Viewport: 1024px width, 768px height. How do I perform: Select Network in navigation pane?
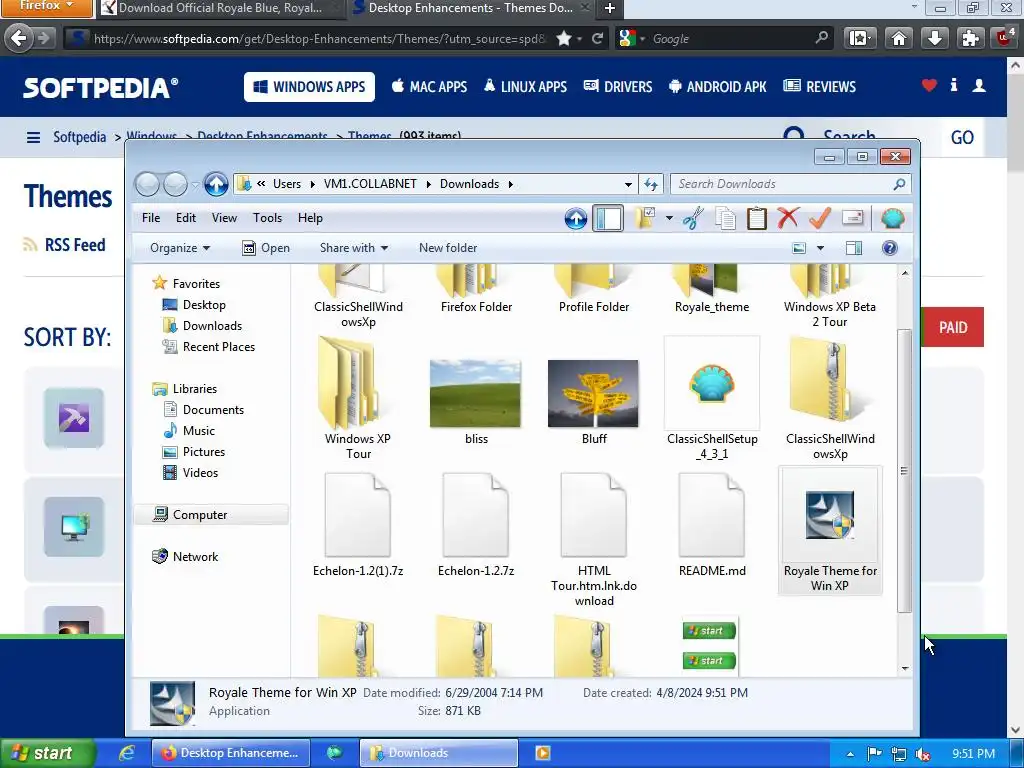pos(195,557)
